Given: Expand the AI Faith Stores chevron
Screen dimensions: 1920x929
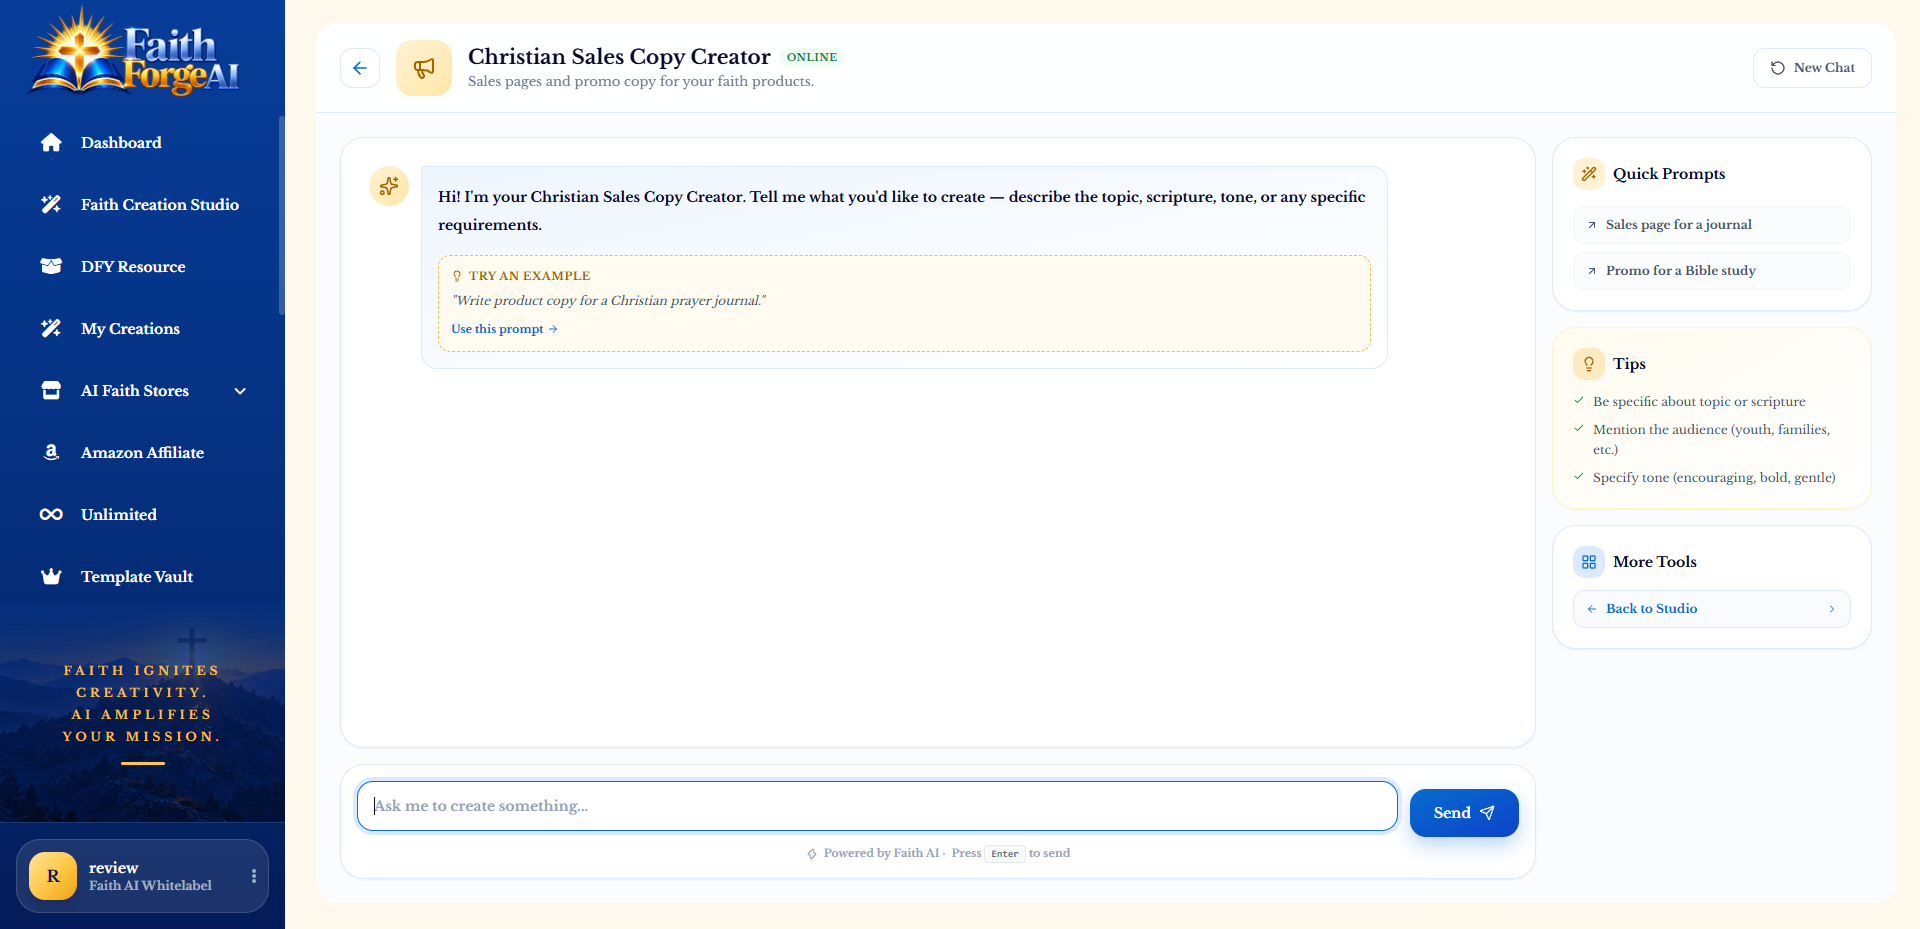Looking at the screenshot, I should (x=240, y=391).
